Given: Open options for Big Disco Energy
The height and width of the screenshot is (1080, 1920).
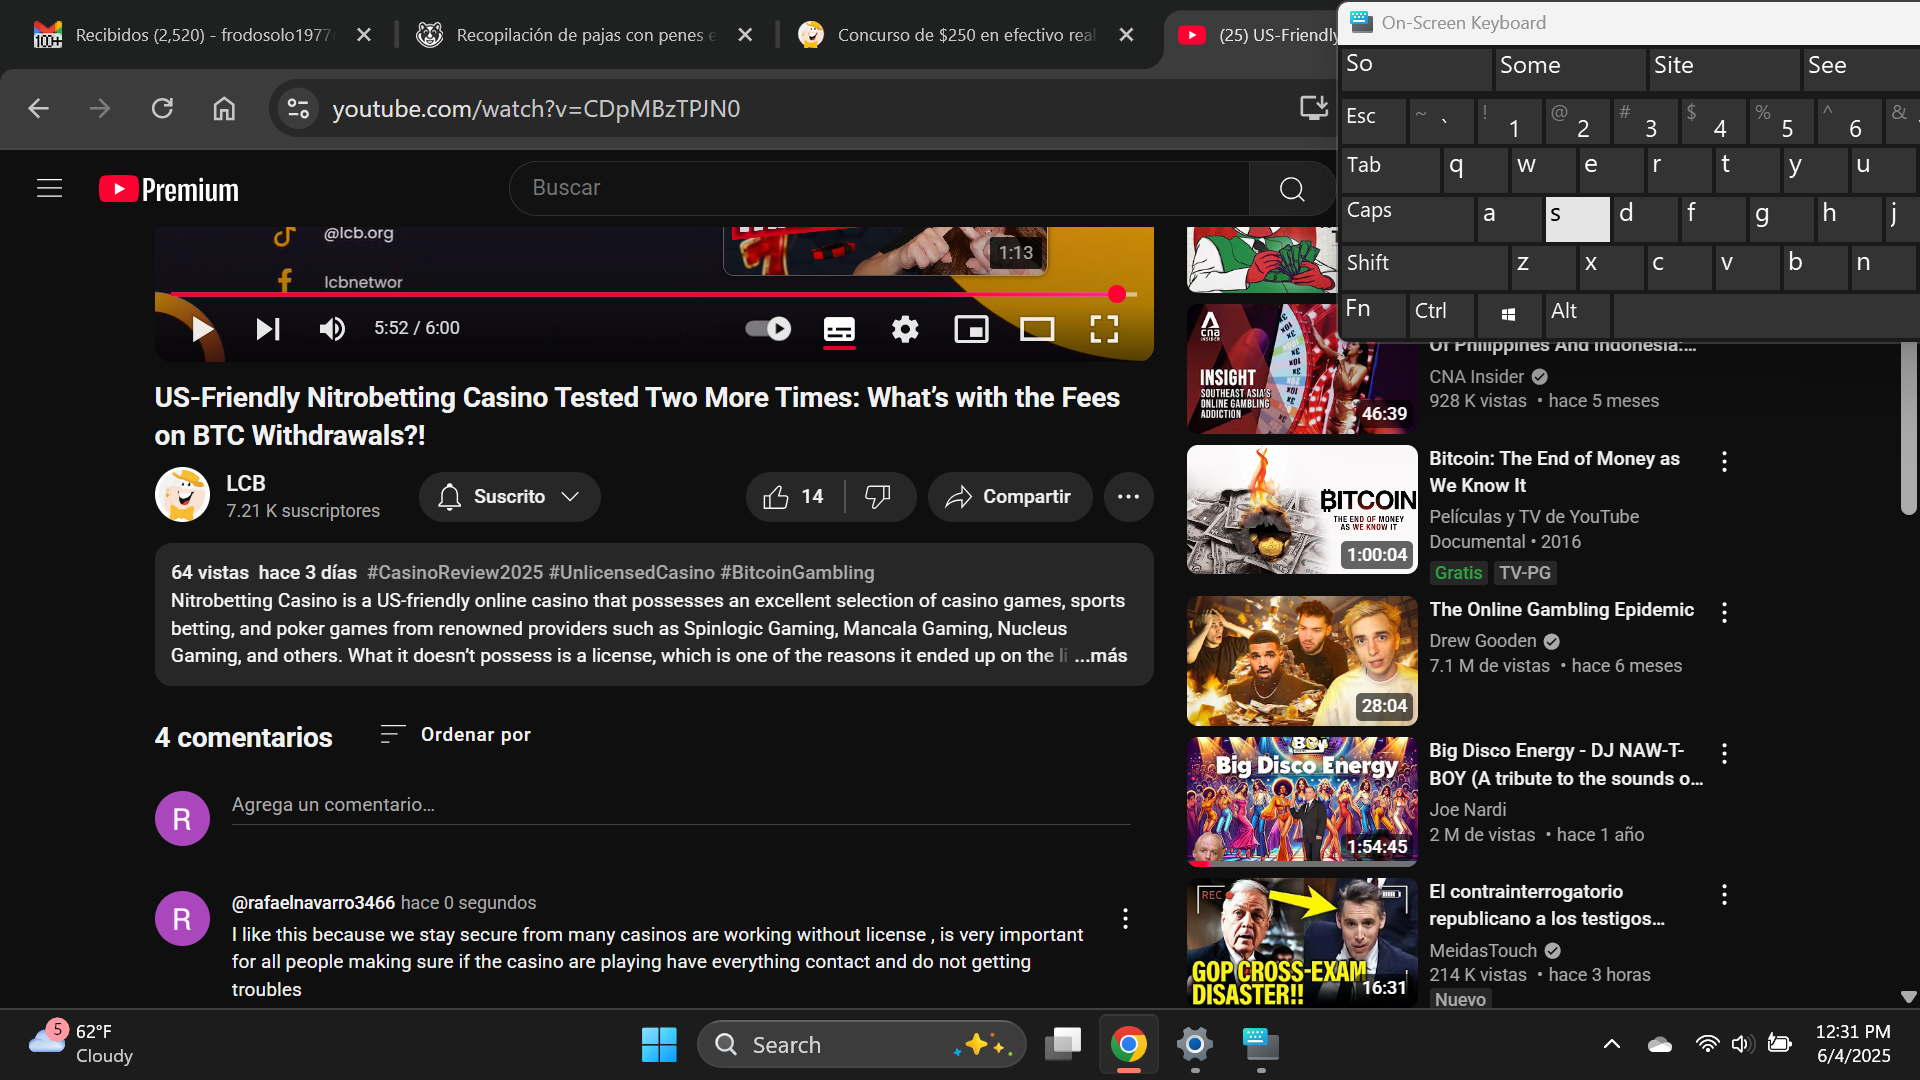Looking at the screenshot, I should pyautogui.click(x=1724, y=753).
